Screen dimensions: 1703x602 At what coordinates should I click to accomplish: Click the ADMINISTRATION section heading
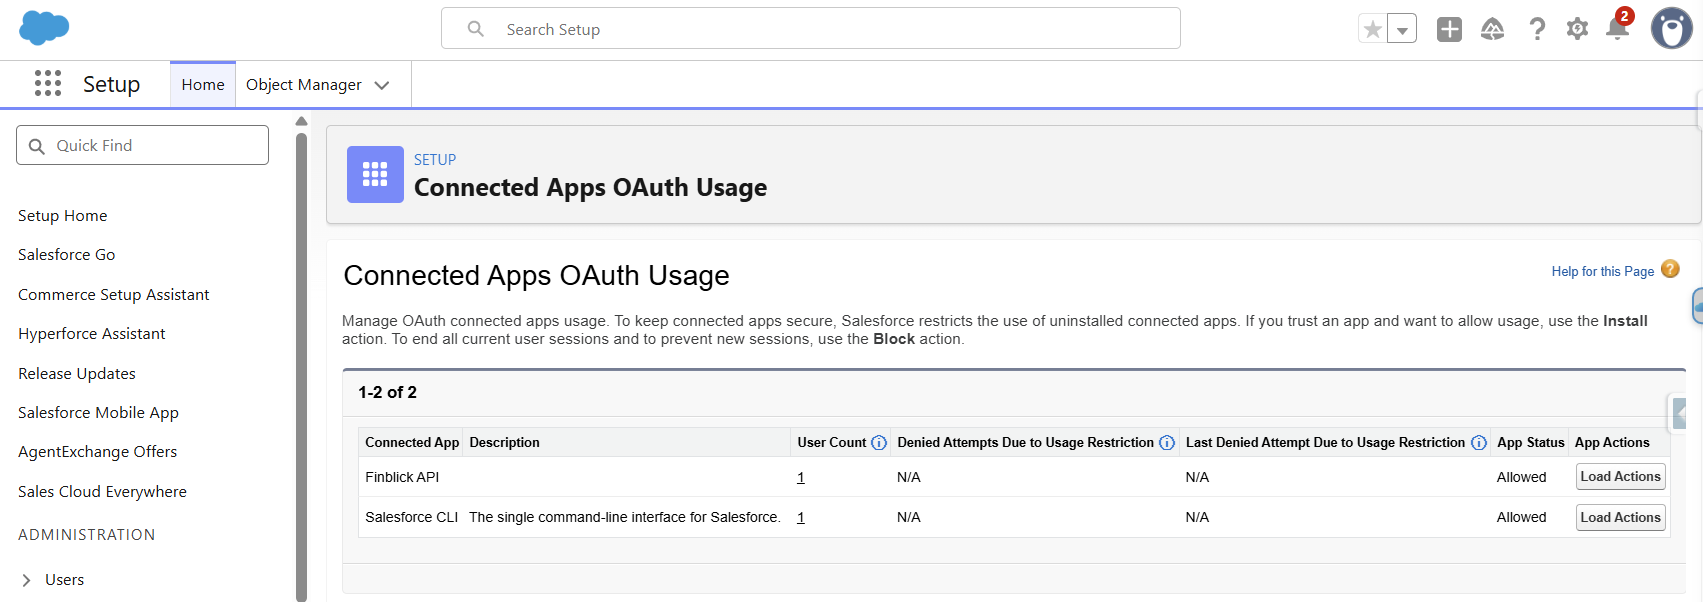click(x=86, y=534)
